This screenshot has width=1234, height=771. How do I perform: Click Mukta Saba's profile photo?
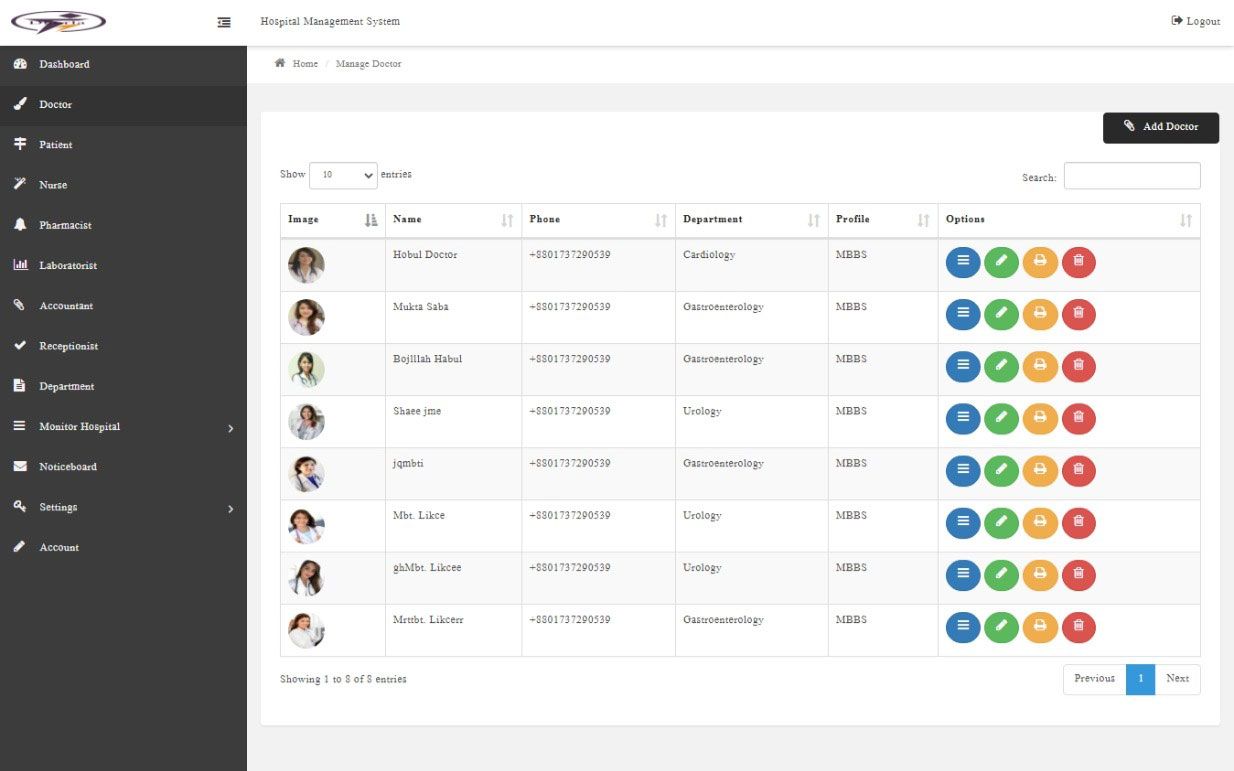[x=306, y=317]
